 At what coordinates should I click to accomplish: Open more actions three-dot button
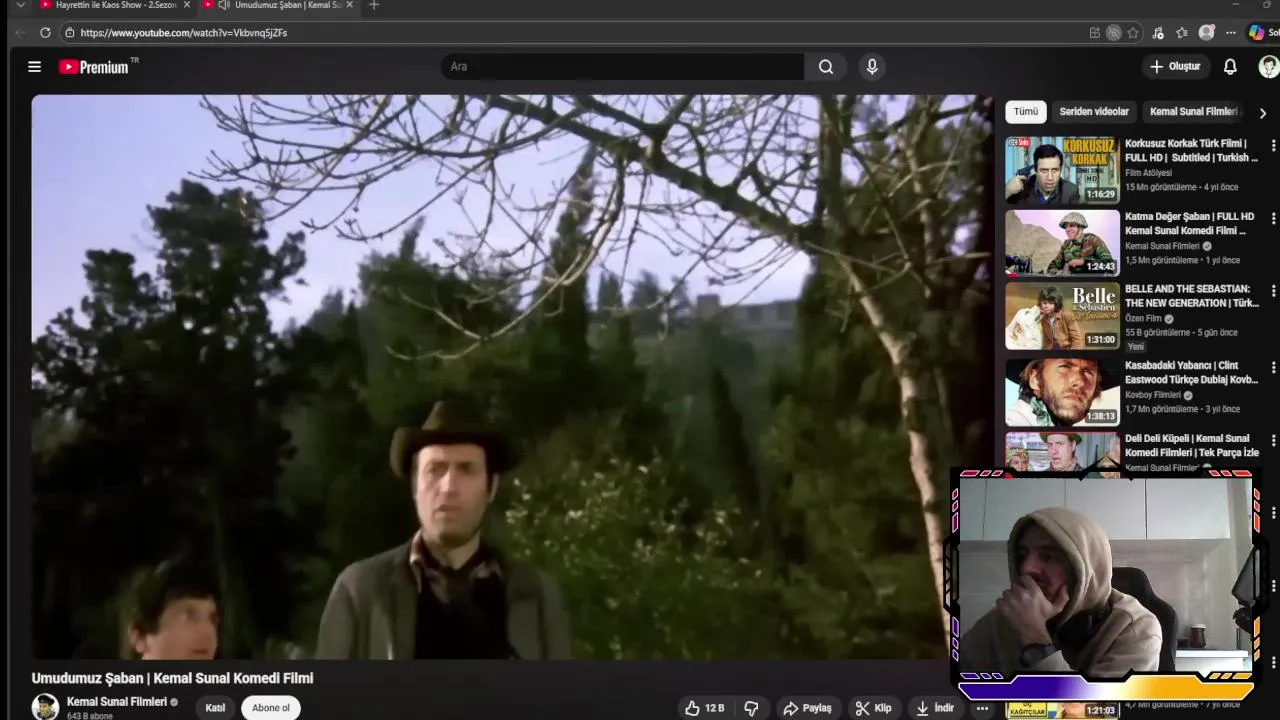982,708
